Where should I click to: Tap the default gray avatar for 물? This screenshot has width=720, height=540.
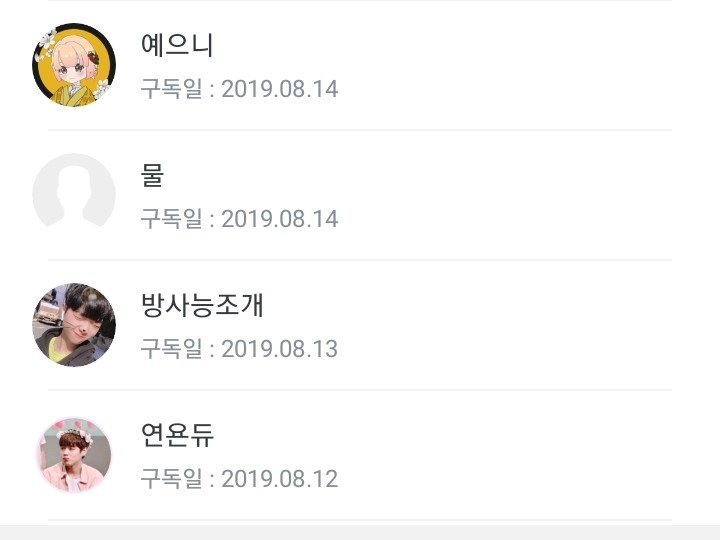point(74,195)
